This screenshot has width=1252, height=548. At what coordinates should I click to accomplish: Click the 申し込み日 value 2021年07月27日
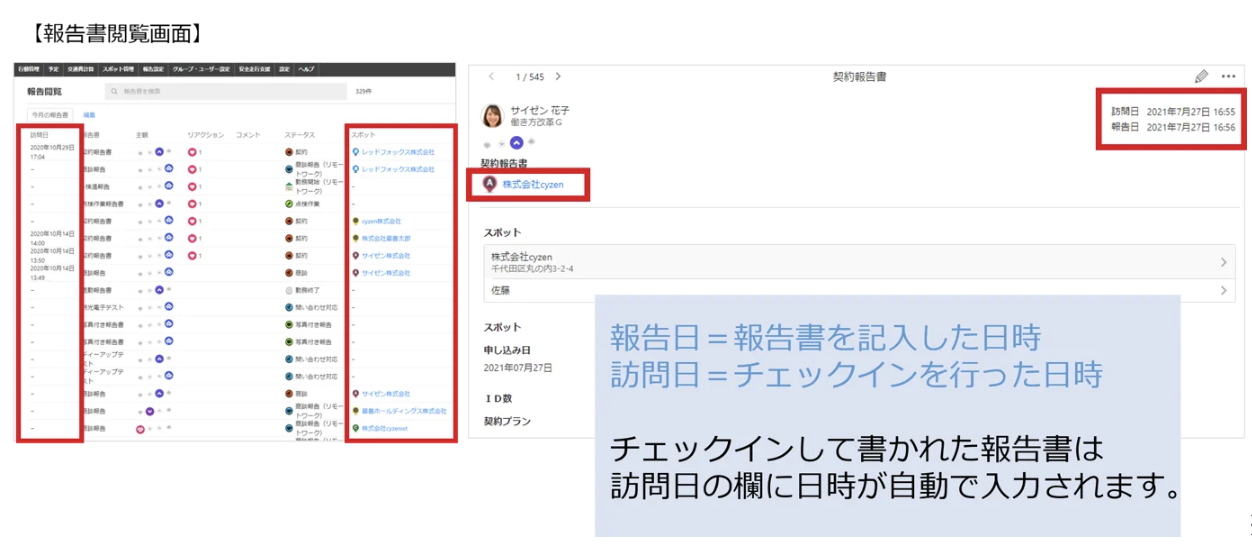[518, 368]
